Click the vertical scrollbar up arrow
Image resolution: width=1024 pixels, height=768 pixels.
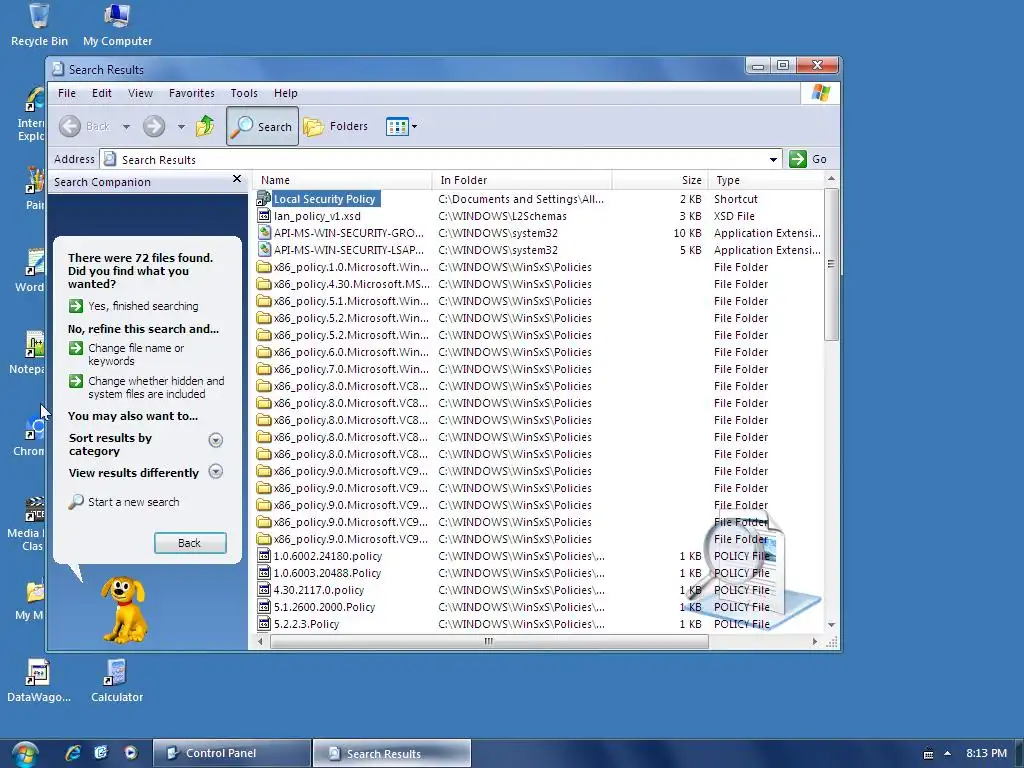831,178
